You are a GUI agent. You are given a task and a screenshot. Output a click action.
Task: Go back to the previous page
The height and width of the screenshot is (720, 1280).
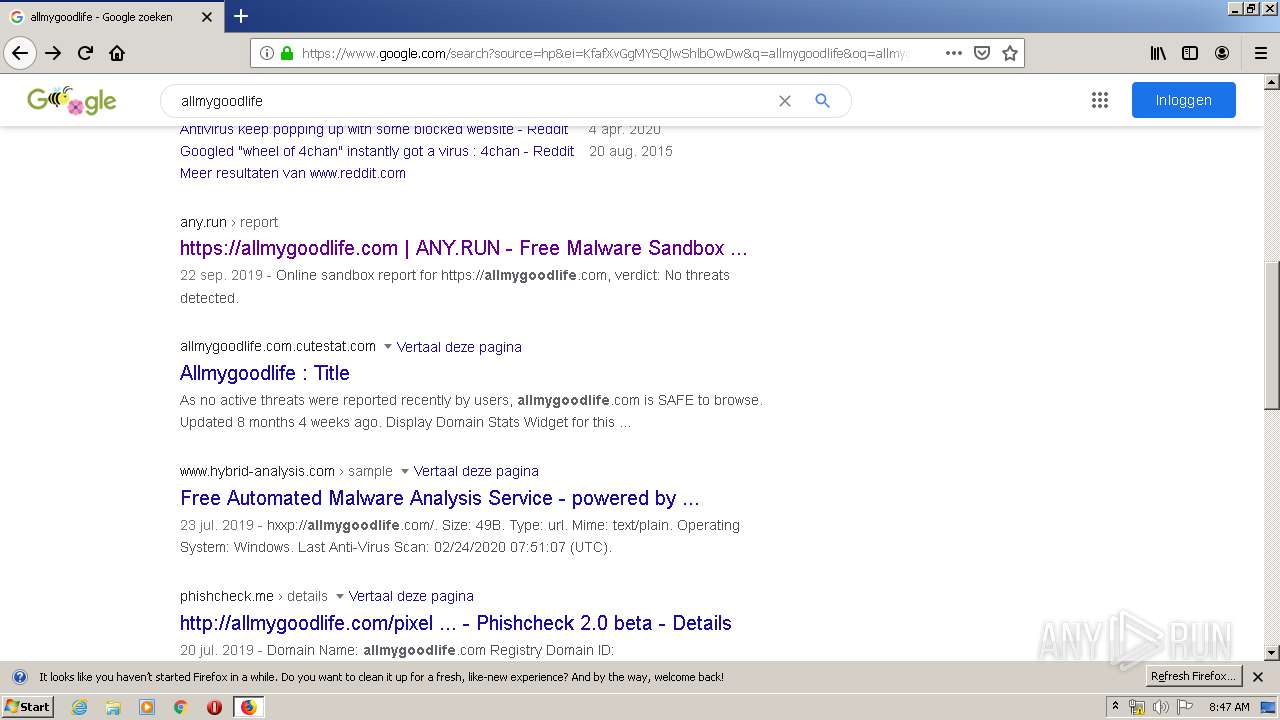(20, 53)
